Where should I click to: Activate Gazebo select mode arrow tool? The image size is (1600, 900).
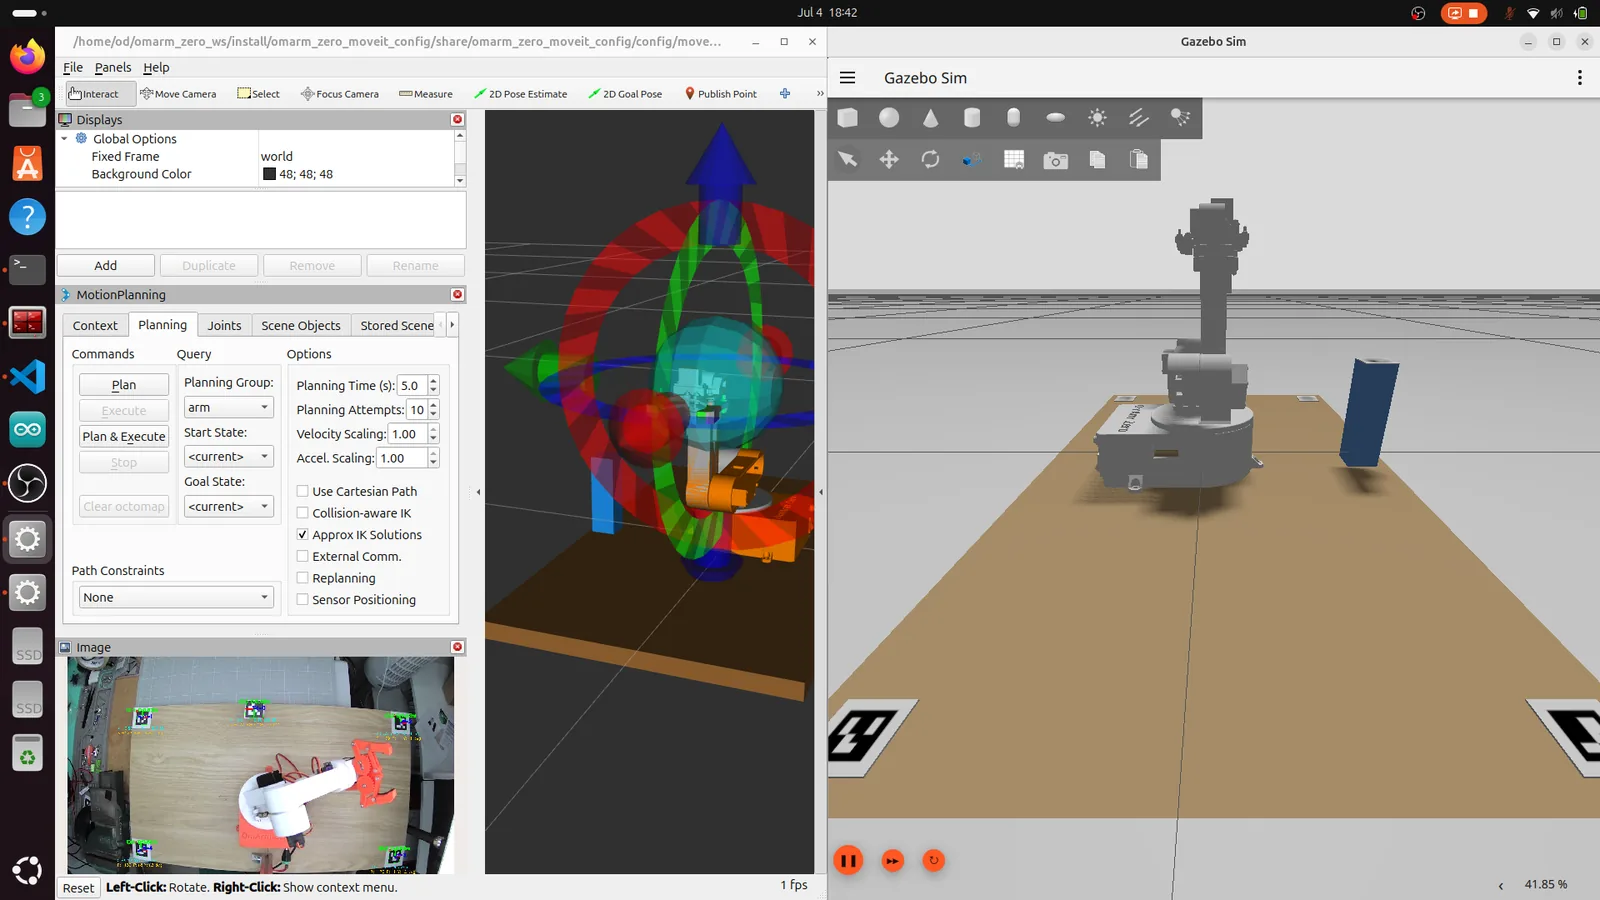[x=848, y=160]
